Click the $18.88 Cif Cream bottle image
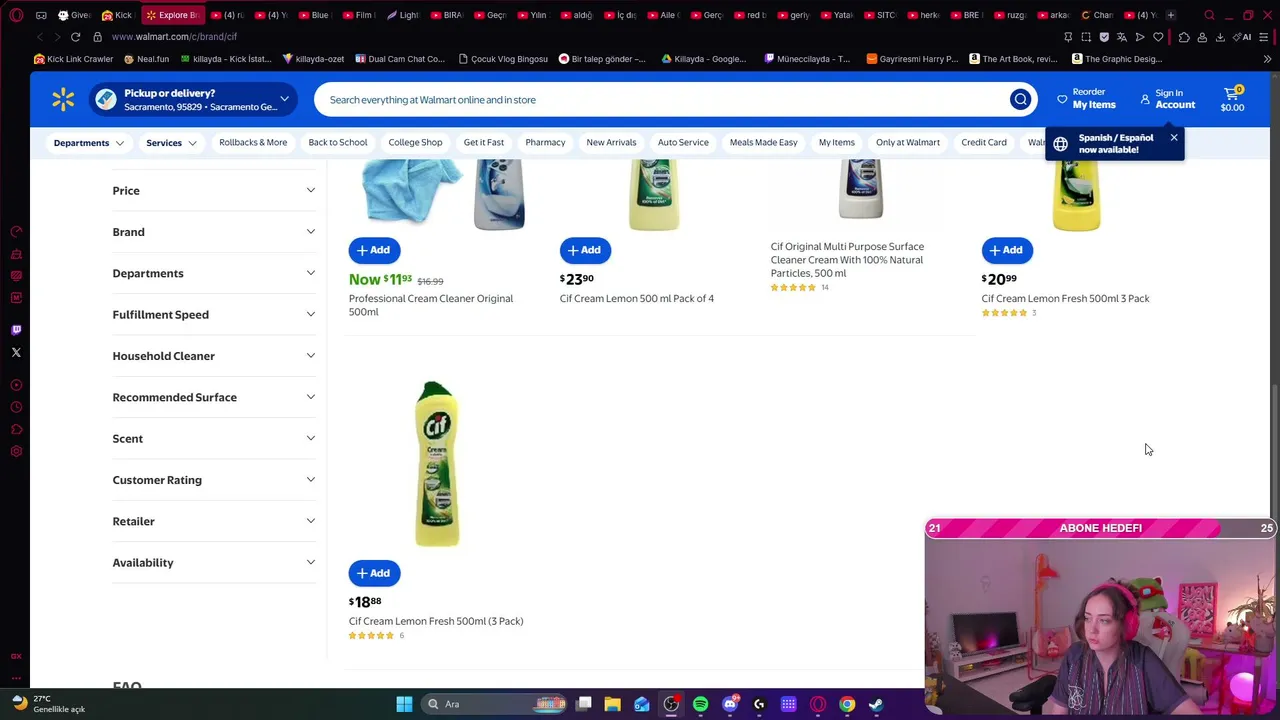The width and height of the screenshot is (1280, 720). 437,463
